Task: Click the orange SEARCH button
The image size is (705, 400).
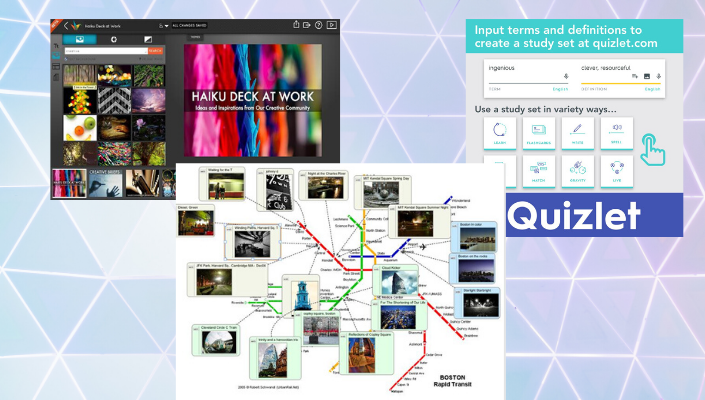Action: coord(156,51)
